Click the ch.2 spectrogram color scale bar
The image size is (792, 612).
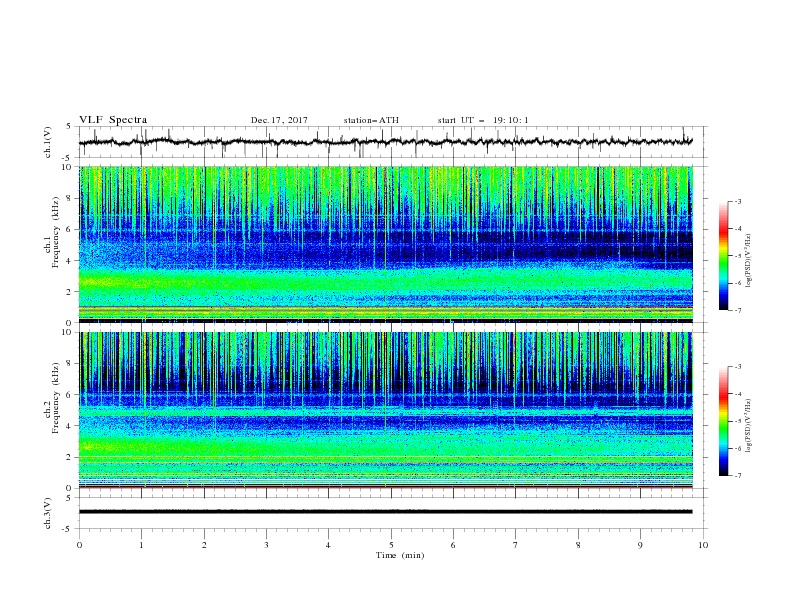click(x=723, y=421)
